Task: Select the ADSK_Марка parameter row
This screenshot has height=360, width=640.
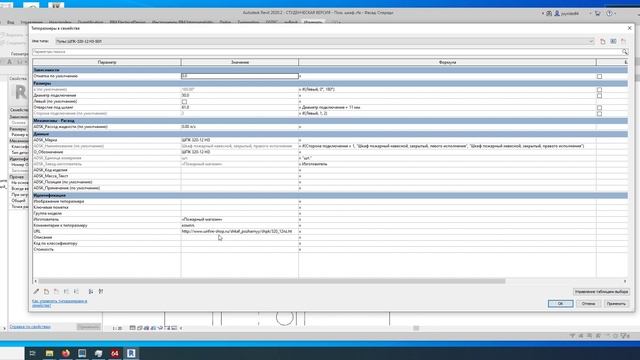Action: pyautogui.click(x=107, y=140)
